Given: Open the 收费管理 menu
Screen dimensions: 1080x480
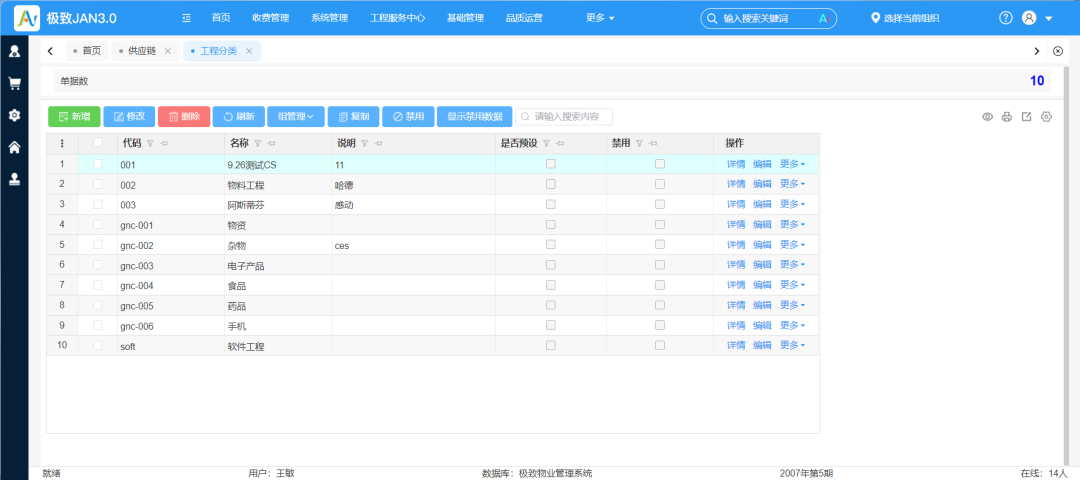Looking at the screenshot, I should [271, 18].
